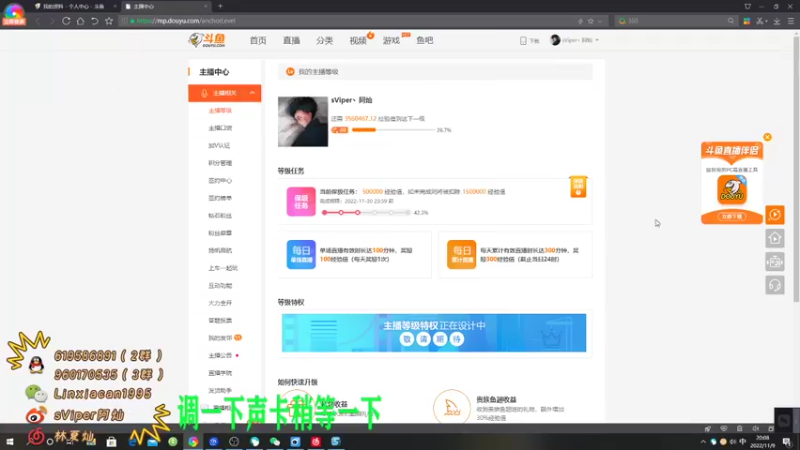The width and height of the screenshot is (800, 450).
Task: Open a new browser tab
Action: 220,6
